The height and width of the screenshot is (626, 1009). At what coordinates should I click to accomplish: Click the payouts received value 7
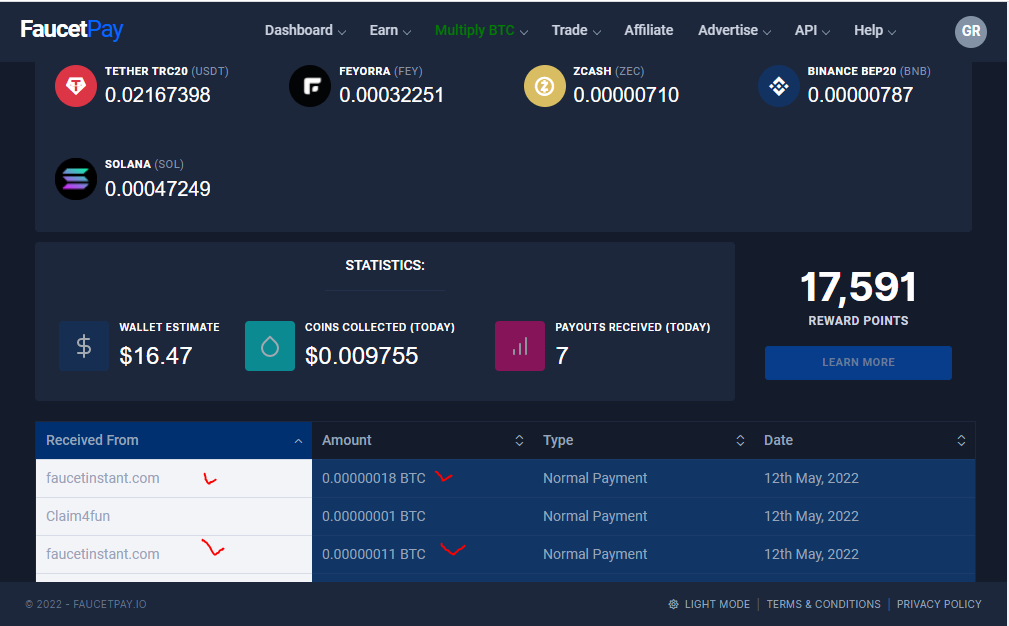[562, 356]
